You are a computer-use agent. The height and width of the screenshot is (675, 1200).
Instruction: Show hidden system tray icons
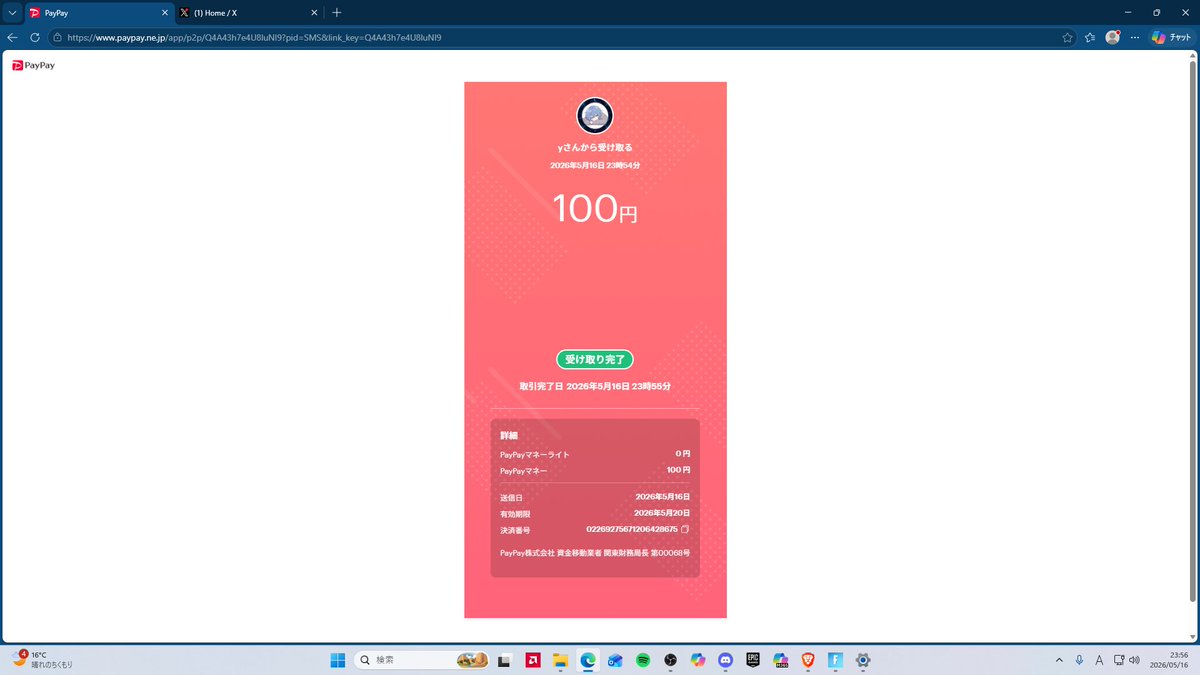[x=1059, y=660]
